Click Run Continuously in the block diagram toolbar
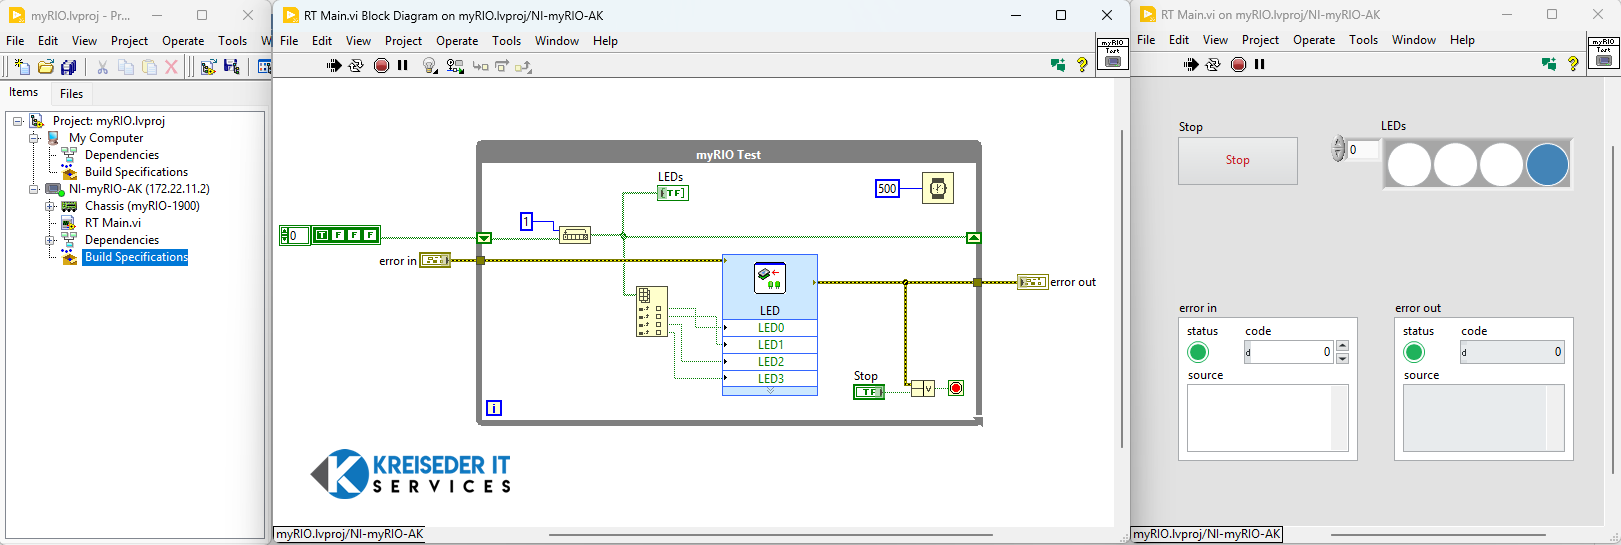 tap(356, 65)
